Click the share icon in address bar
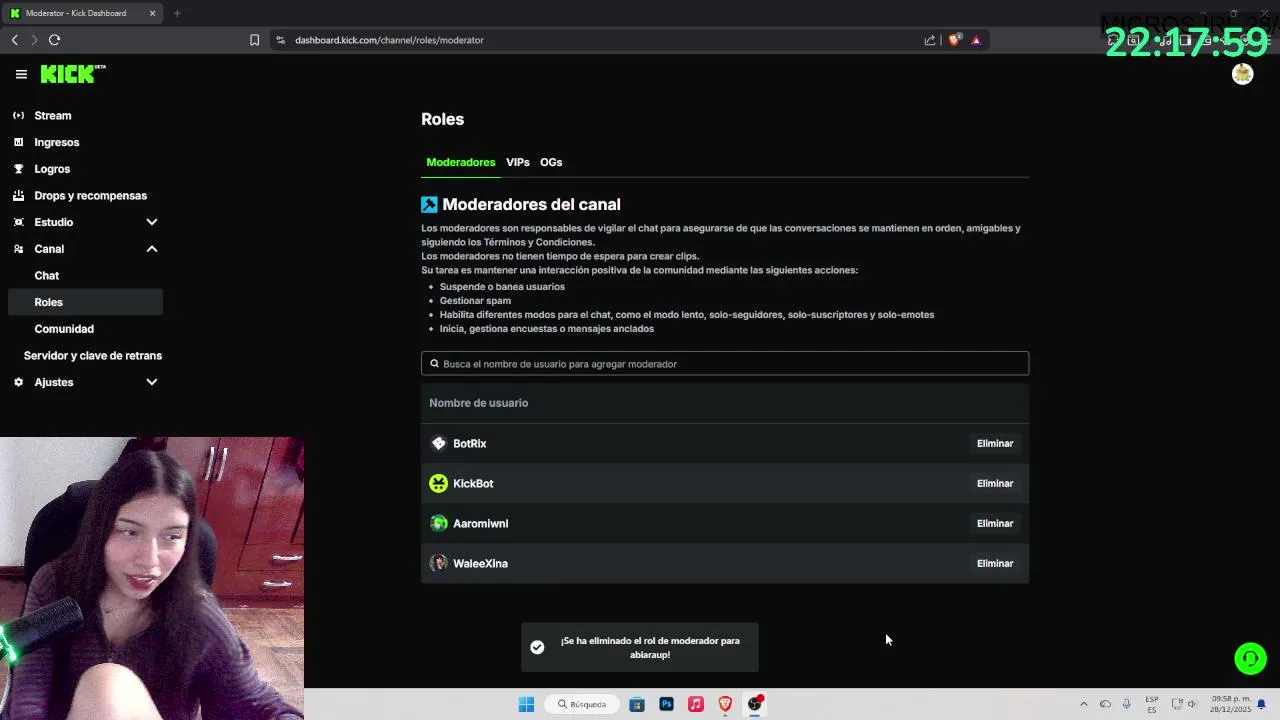Screen dimensions: 1280x720 click(x=930, y=40)
